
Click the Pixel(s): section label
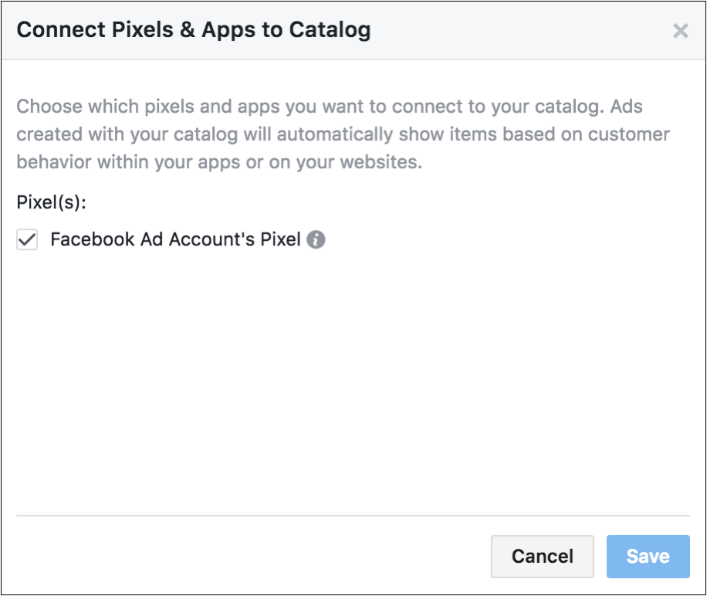tap(51, 202)
